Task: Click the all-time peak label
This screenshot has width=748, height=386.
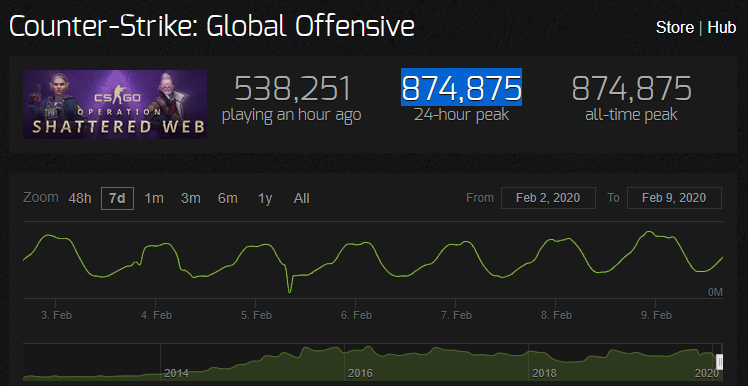Action: [631, 115]
